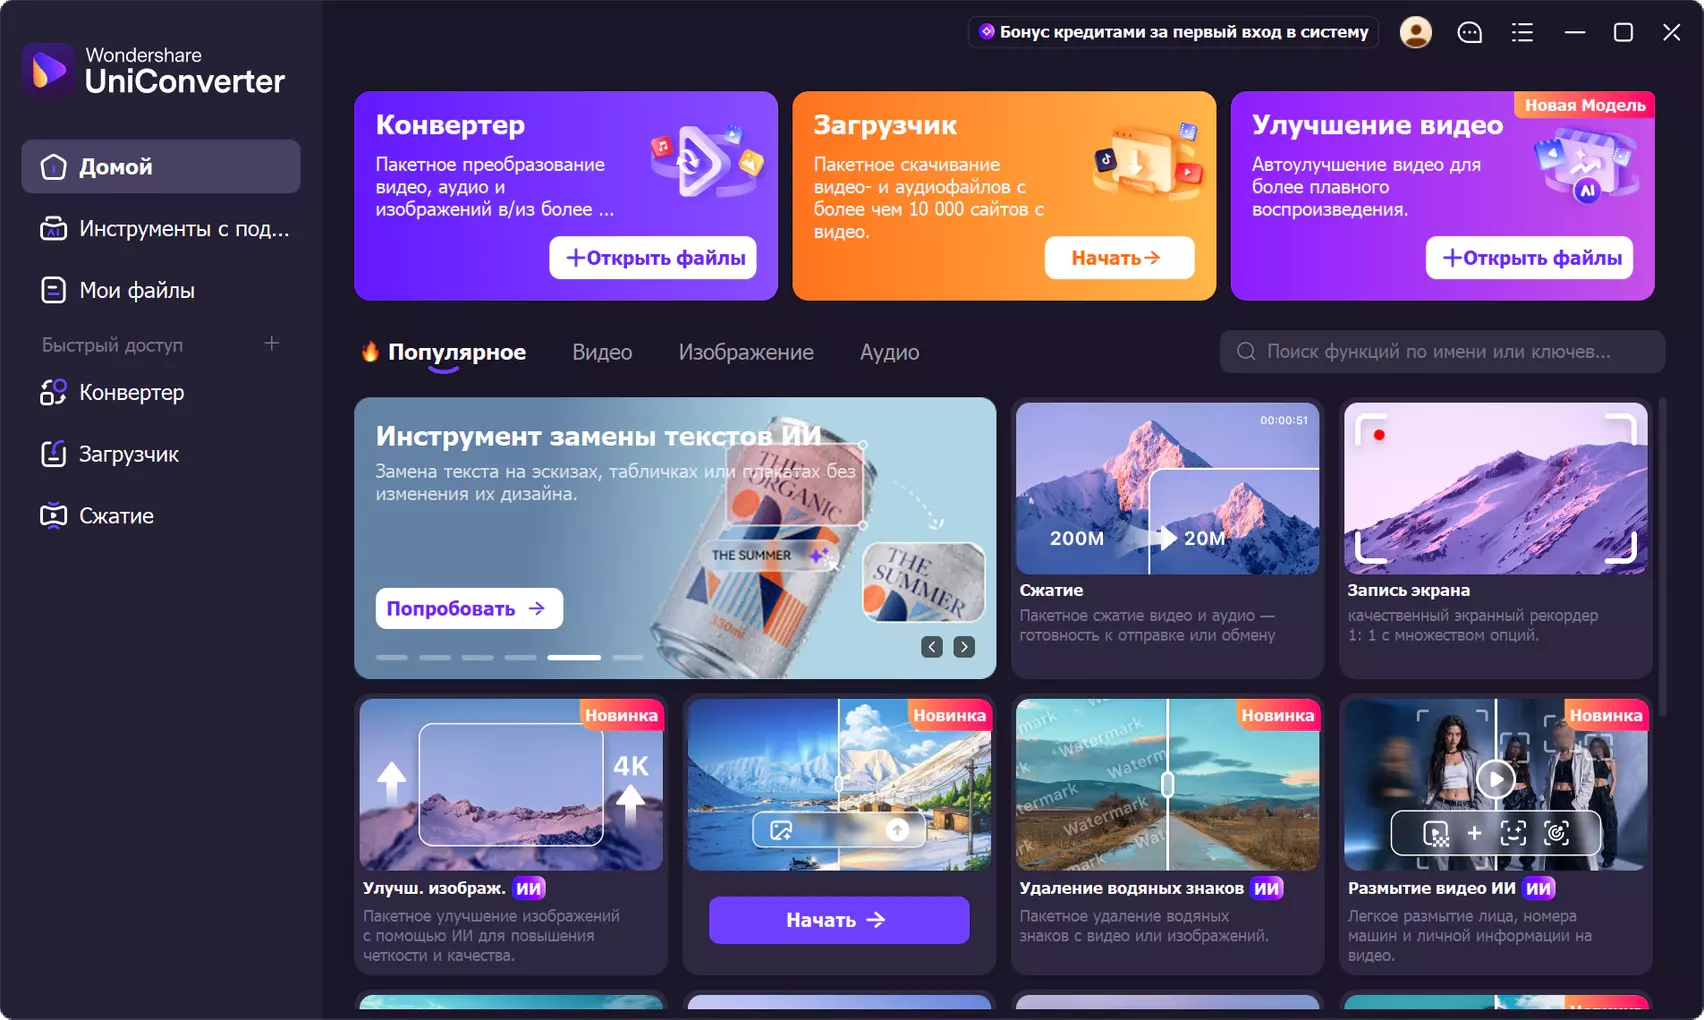The image size is (1704, 1020).
Task: Show next banner slide arrow
Action: click(964, 647)
